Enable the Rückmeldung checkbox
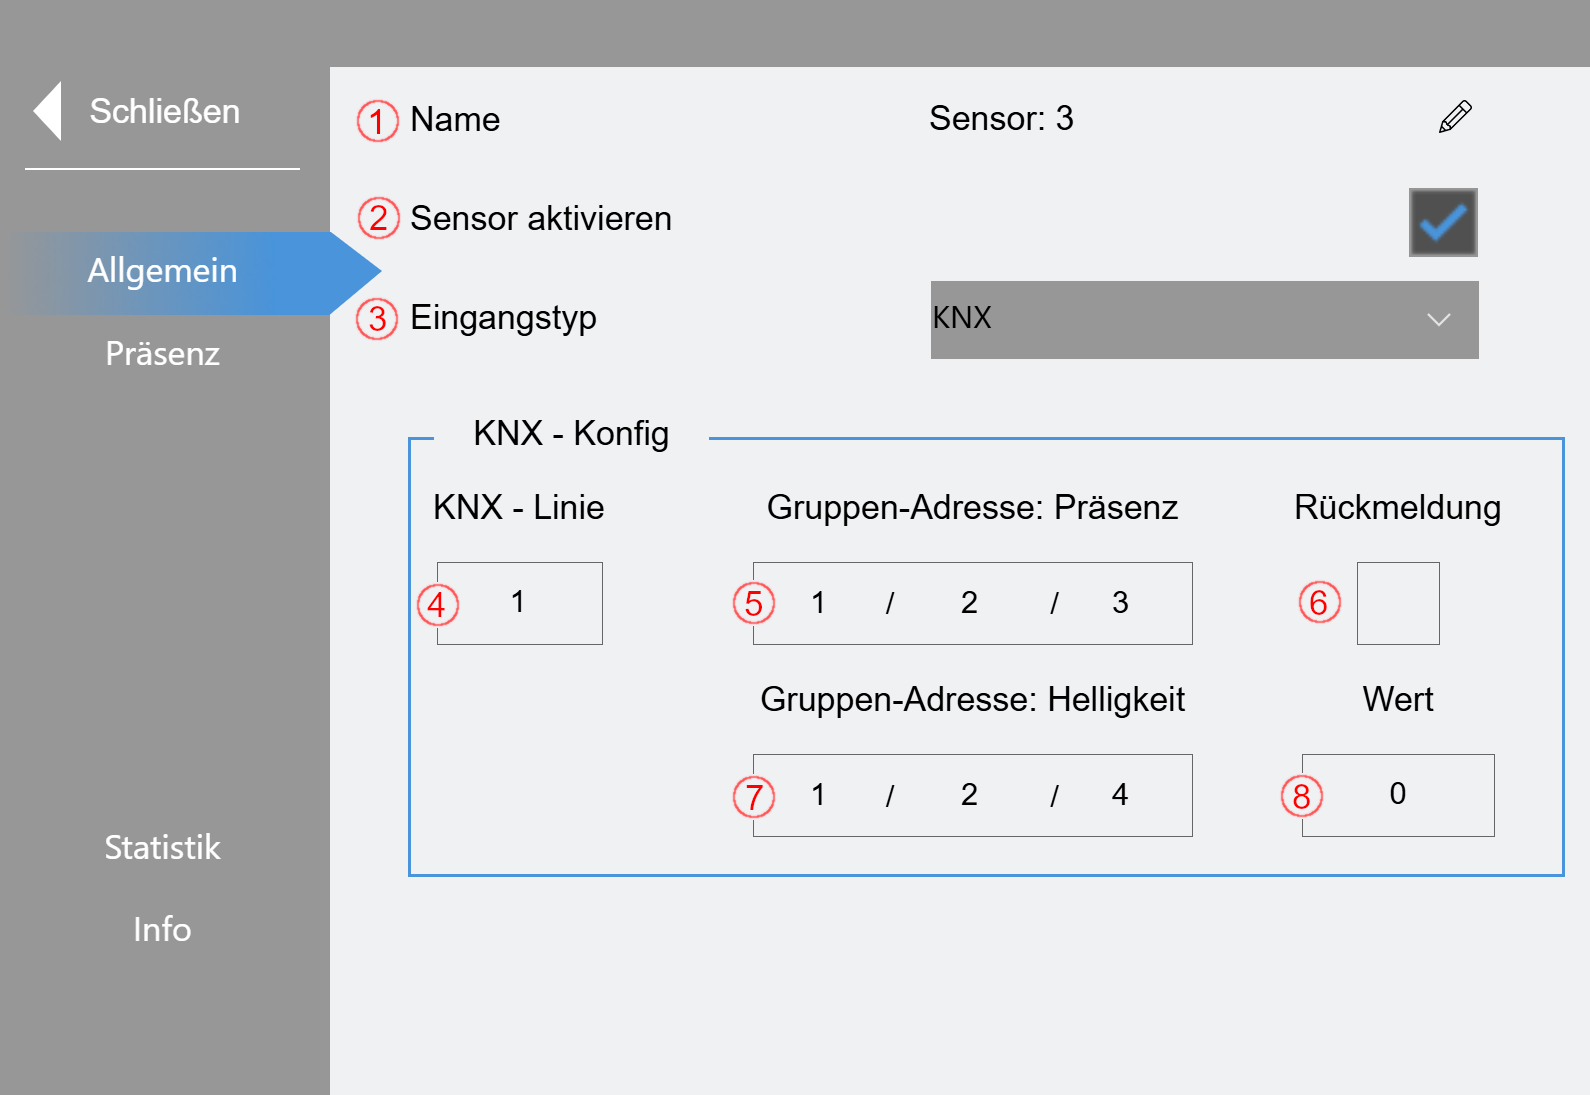Viewport: 1590px width, 1095px height. click(x=1398, y=603)
